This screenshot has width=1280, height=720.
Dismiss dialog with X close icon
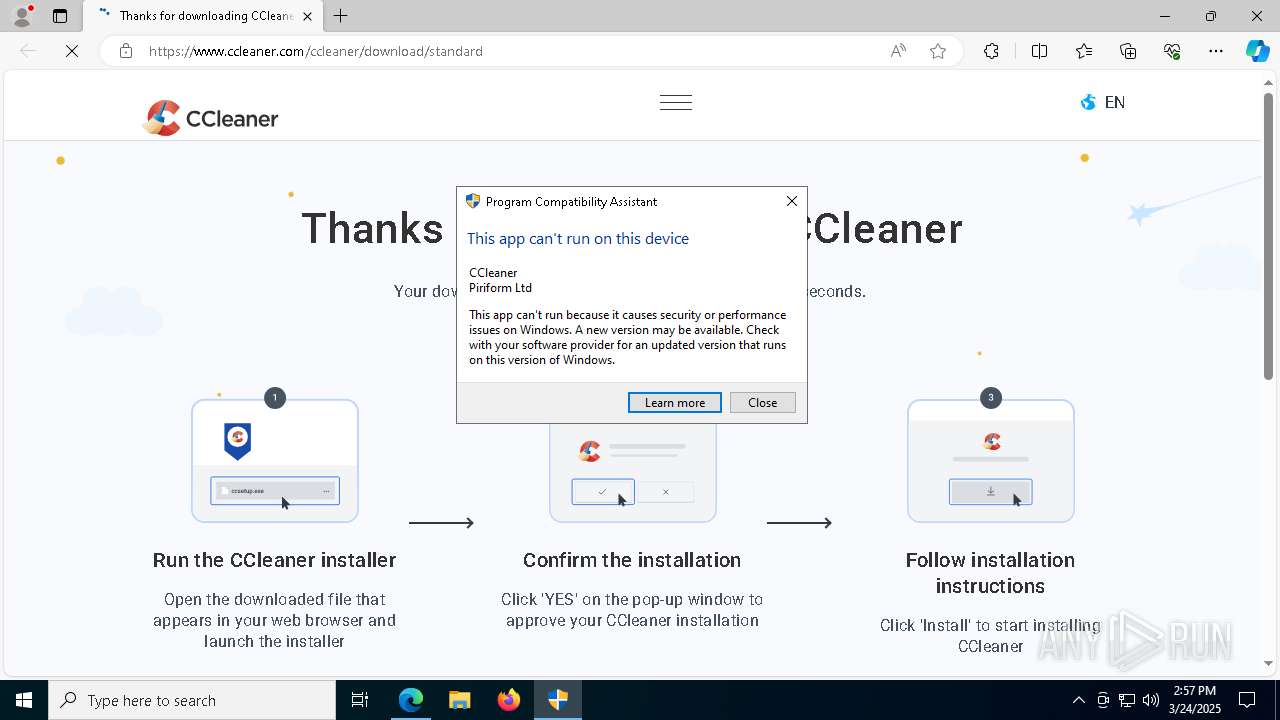point(791,201)
